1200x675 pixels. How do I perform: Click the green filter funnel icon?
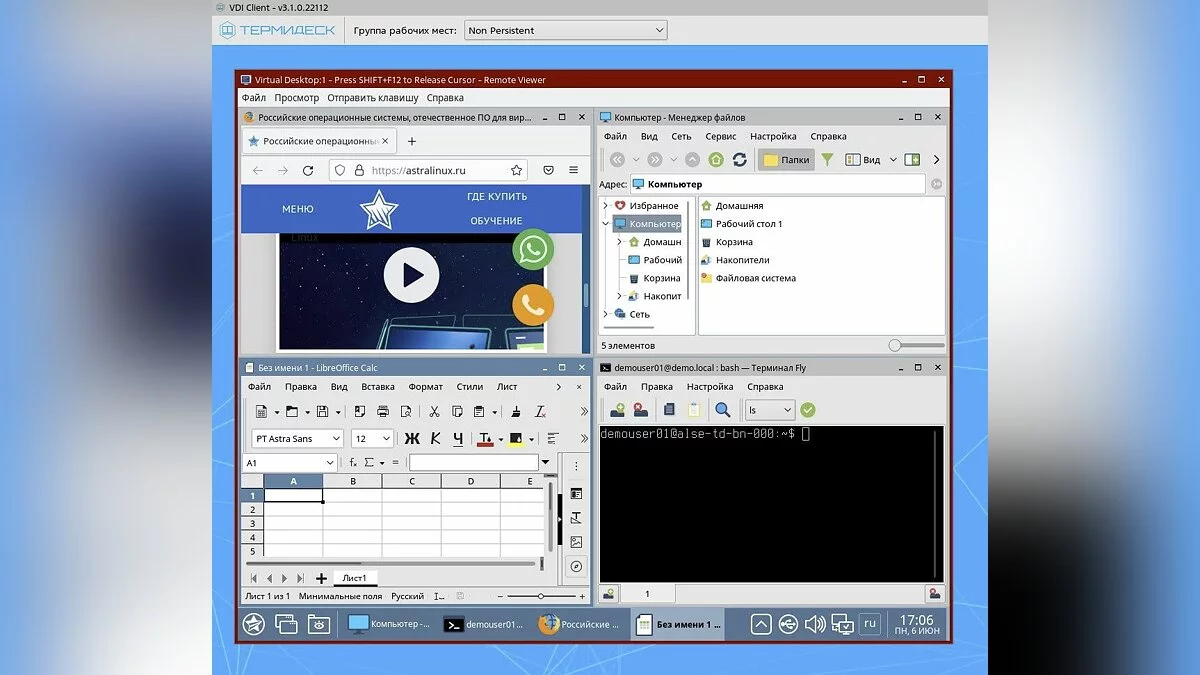[x=827, y=160]
